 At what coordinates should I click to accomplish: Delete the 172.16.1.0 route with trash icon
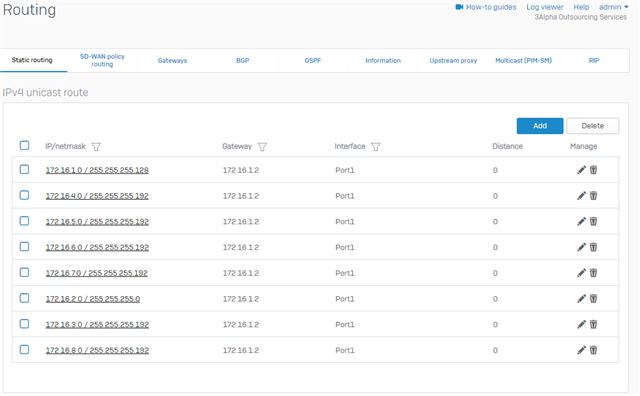pyautogui.click(x=593, y=170)
